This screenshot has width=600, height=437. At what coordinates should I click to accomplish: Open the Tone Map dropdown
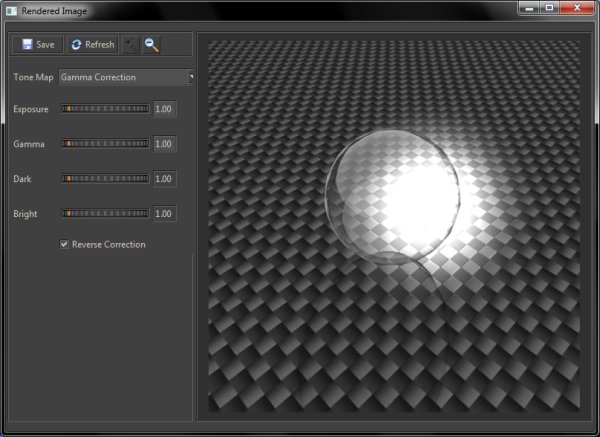pos(126,77)
